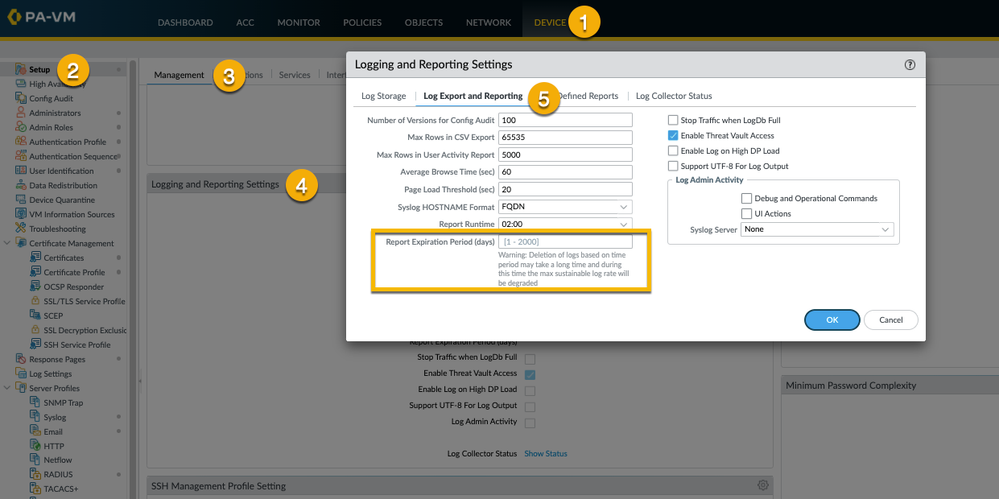
Task: Click the Max Rows in CSV Export field
Action: [x=565, y=137]
